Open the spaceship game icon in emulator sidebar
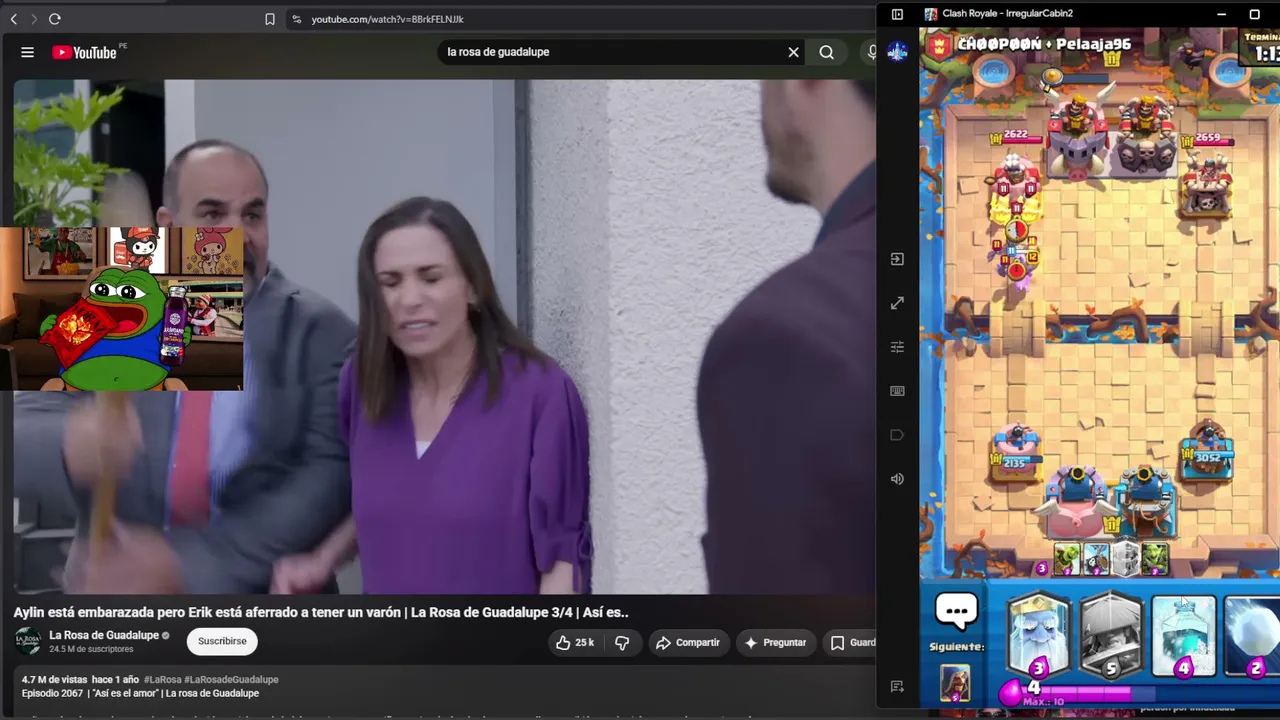This screenshot has width=1280, height=720. coord(897,52)
